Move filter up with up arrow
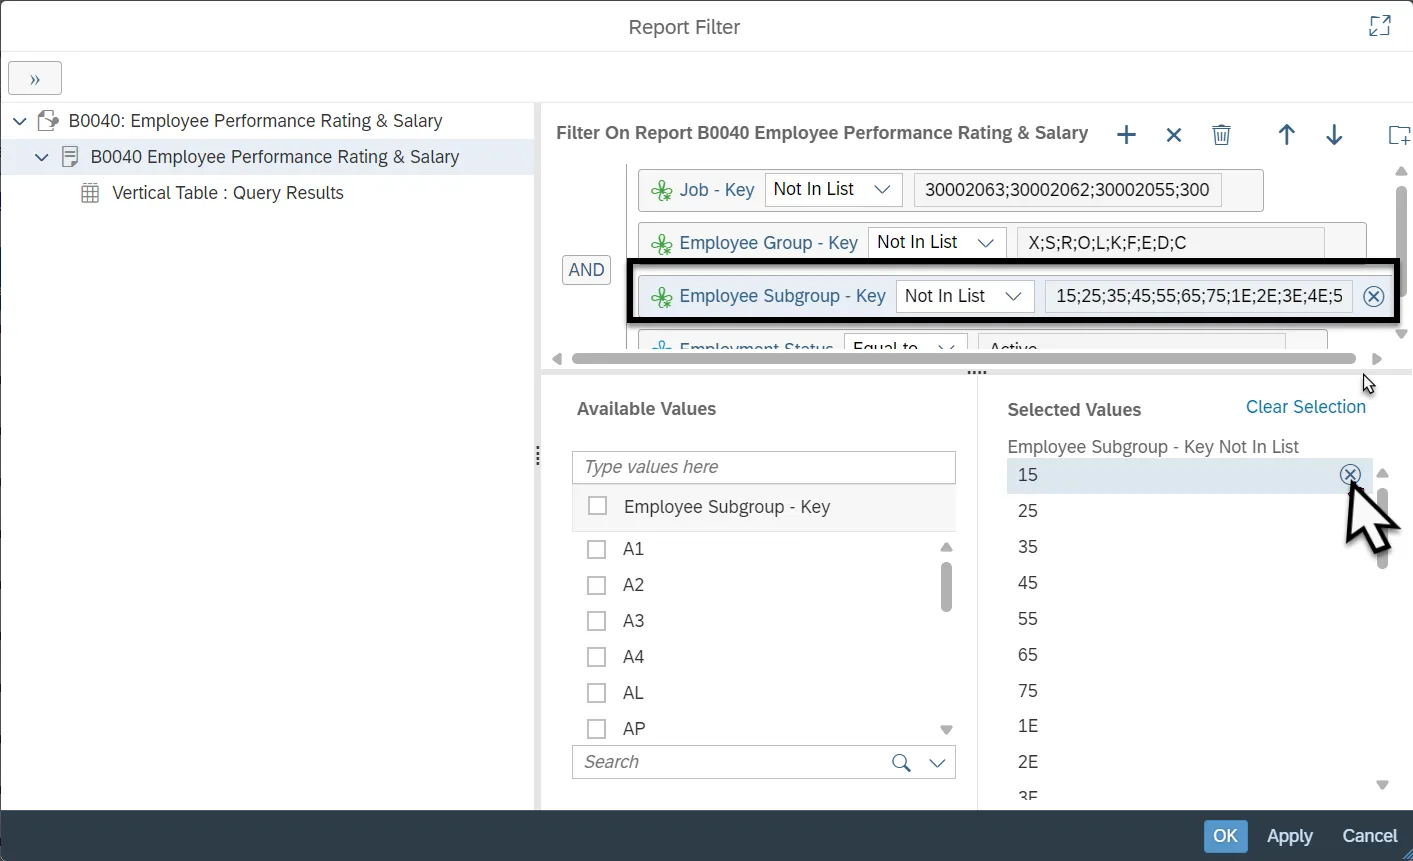Screen dimensions: 1413x861 (x=1287, y=135)
